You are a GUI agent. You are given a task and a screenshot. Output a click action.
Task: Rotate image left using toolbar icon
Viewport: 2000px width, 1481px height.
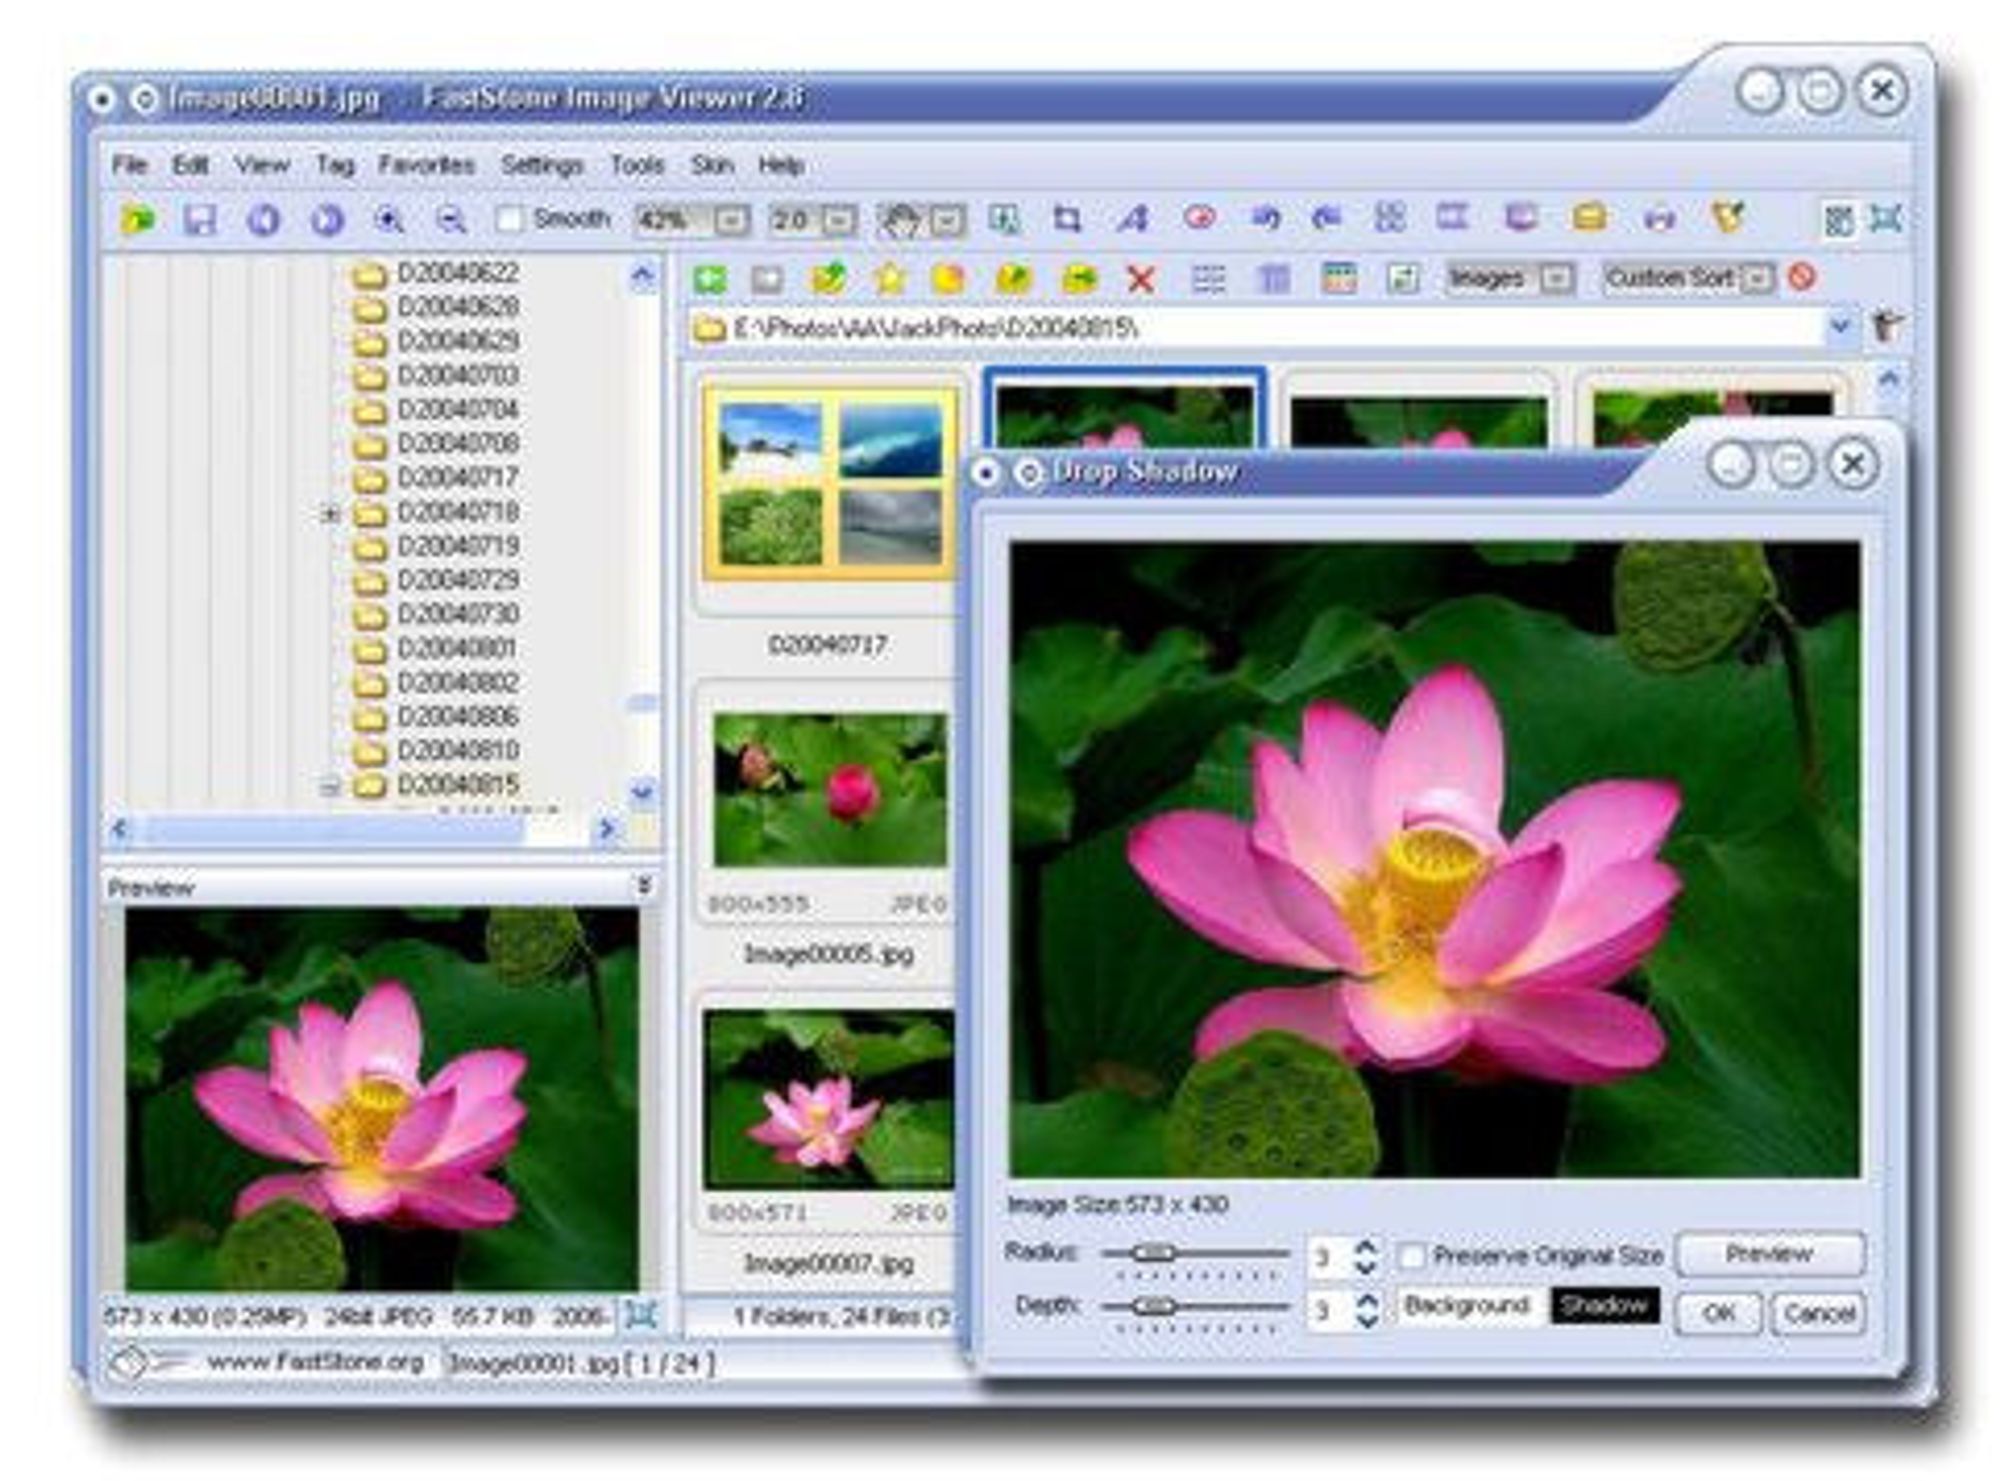(1266, 217)
